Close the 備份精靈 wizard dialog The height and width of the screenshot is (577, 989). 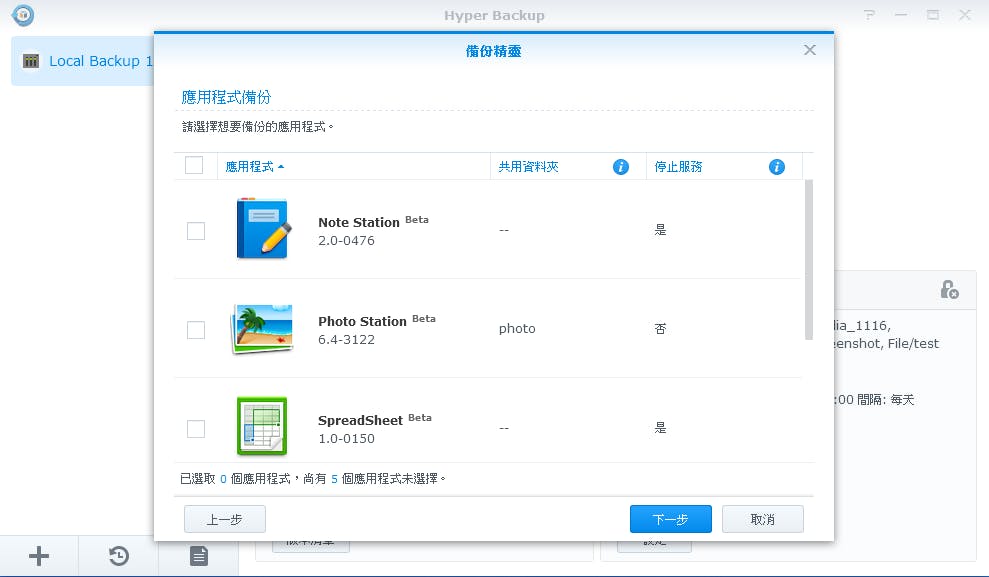pyautogui.click(x=810, y=50)
